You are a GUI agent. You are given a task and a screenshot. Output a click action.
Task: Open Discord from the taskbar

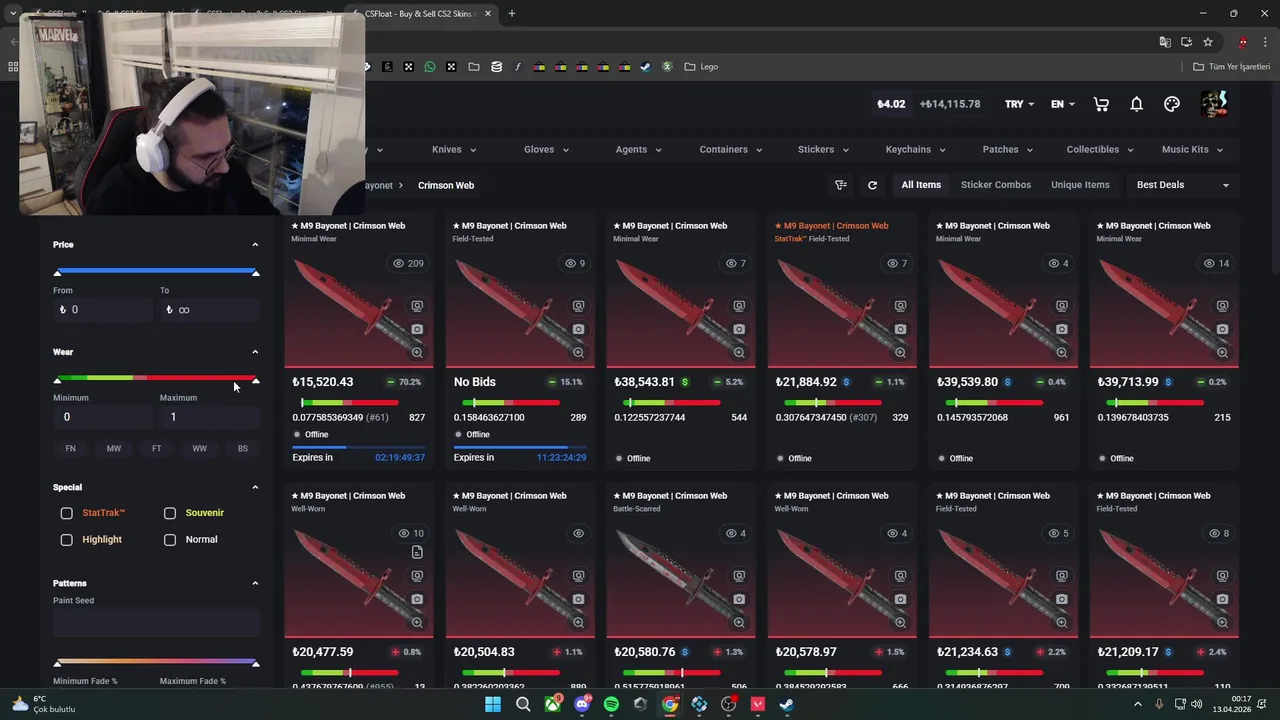point(582,704)
